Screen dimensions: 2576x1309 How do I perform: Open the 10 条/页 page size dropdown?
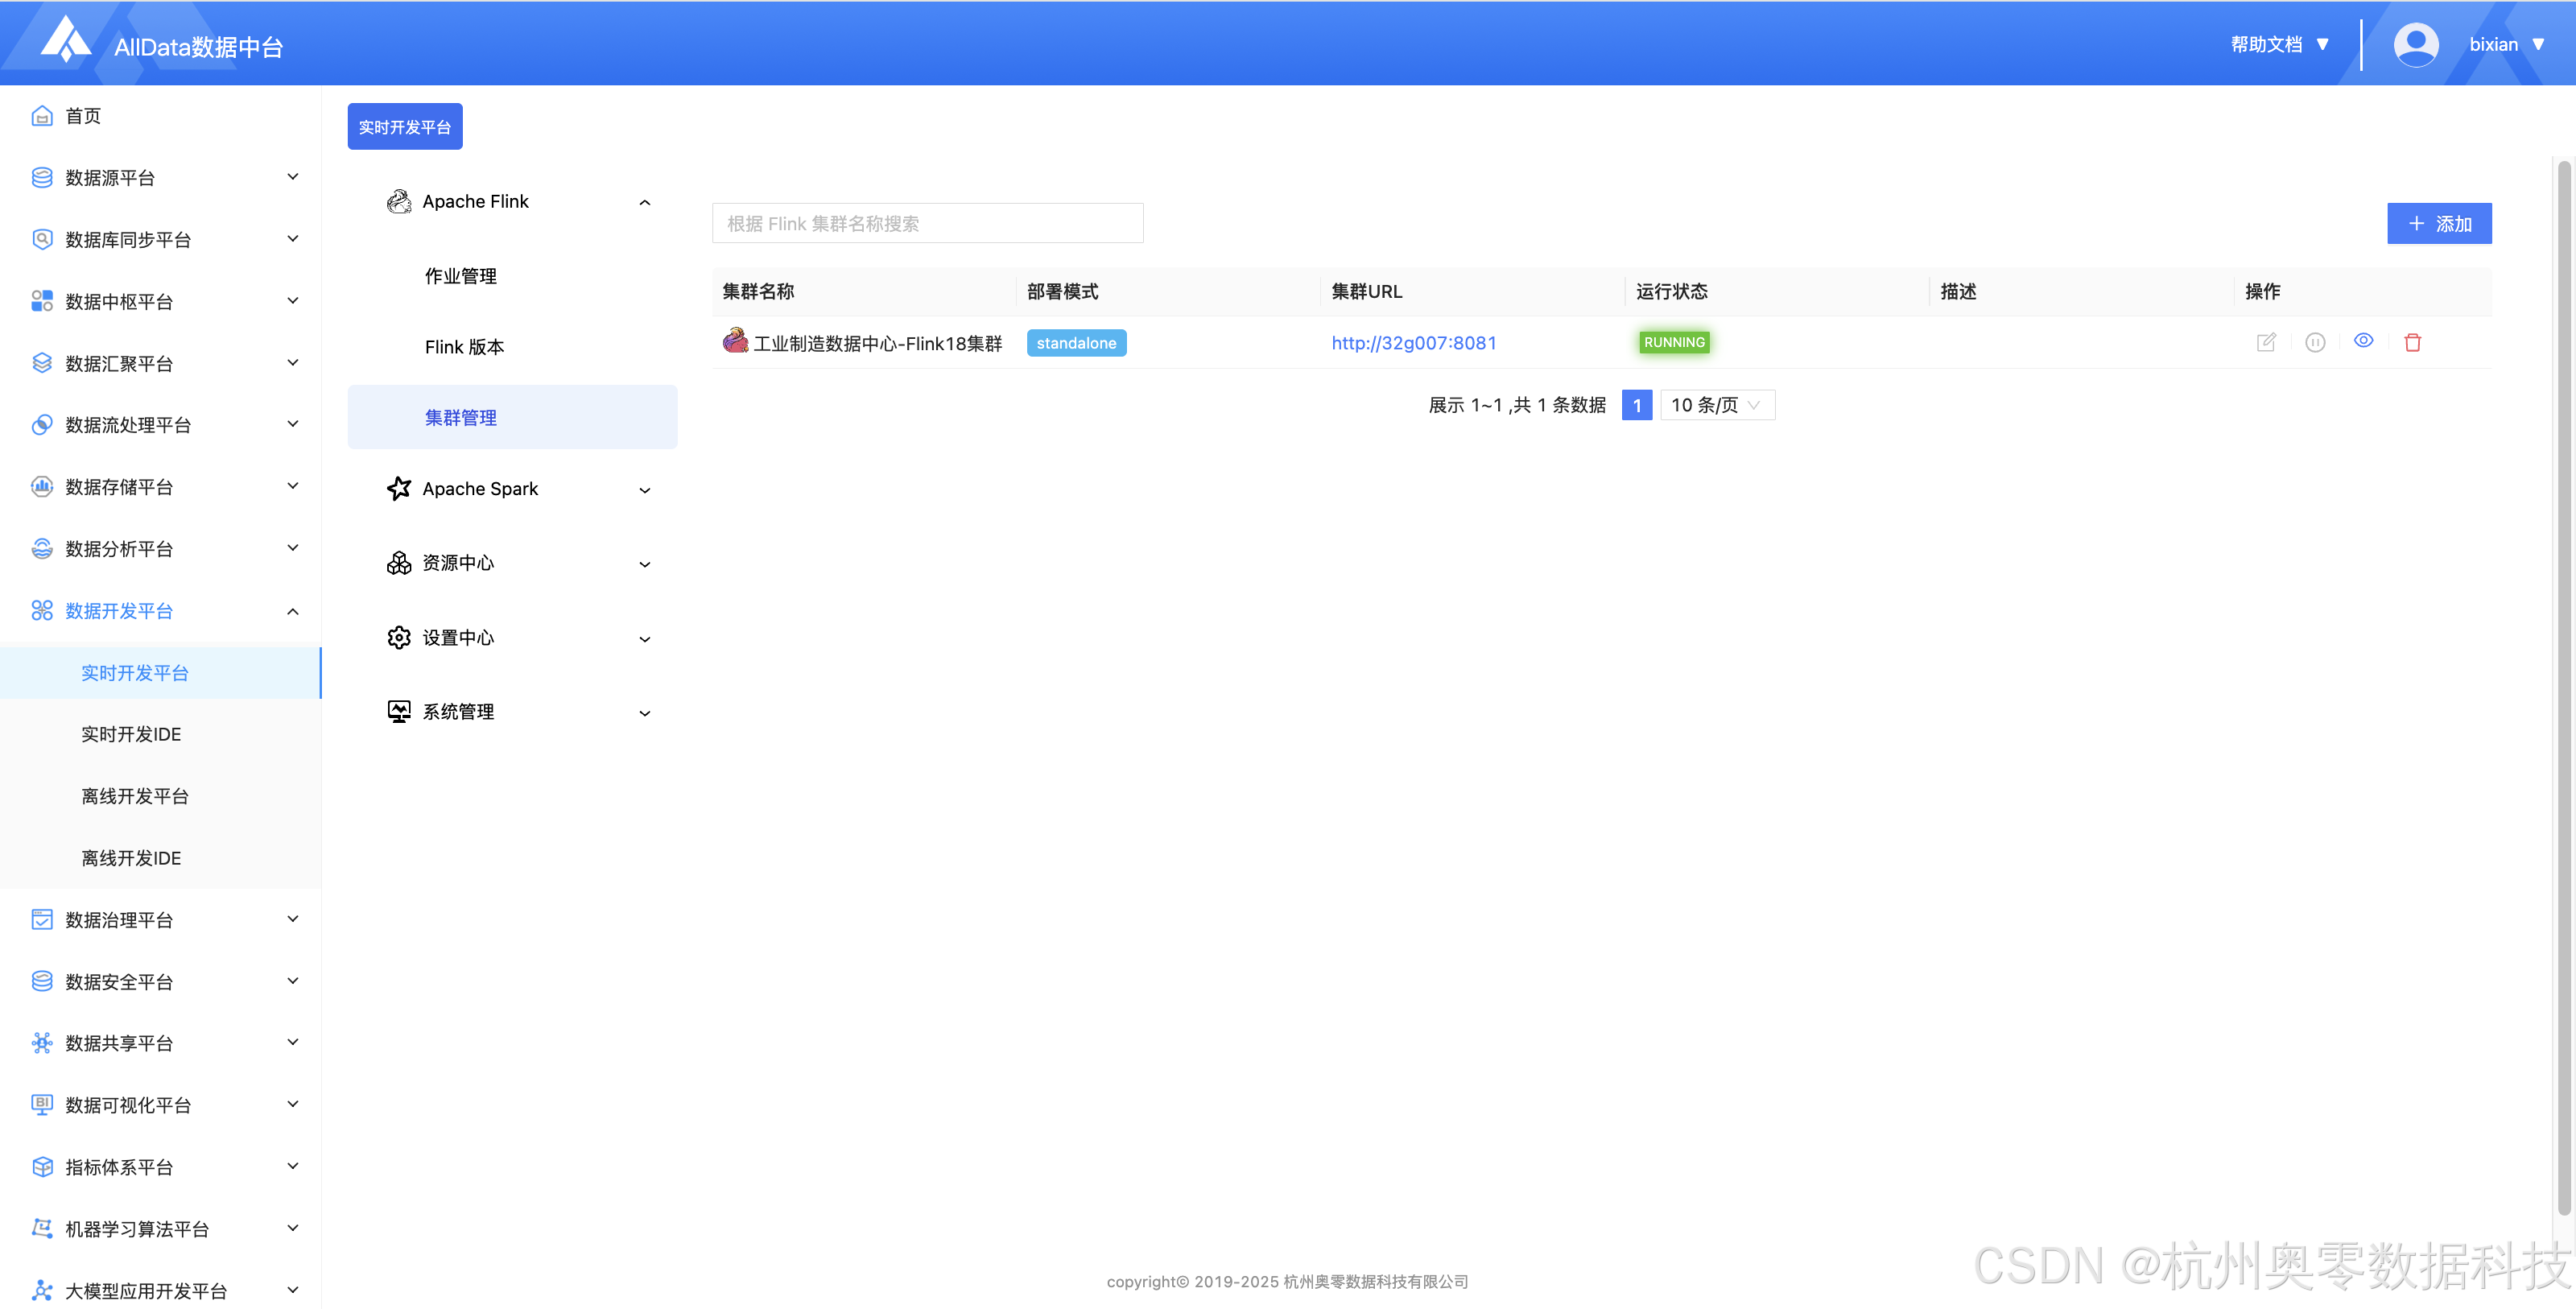coord(1716,405)
